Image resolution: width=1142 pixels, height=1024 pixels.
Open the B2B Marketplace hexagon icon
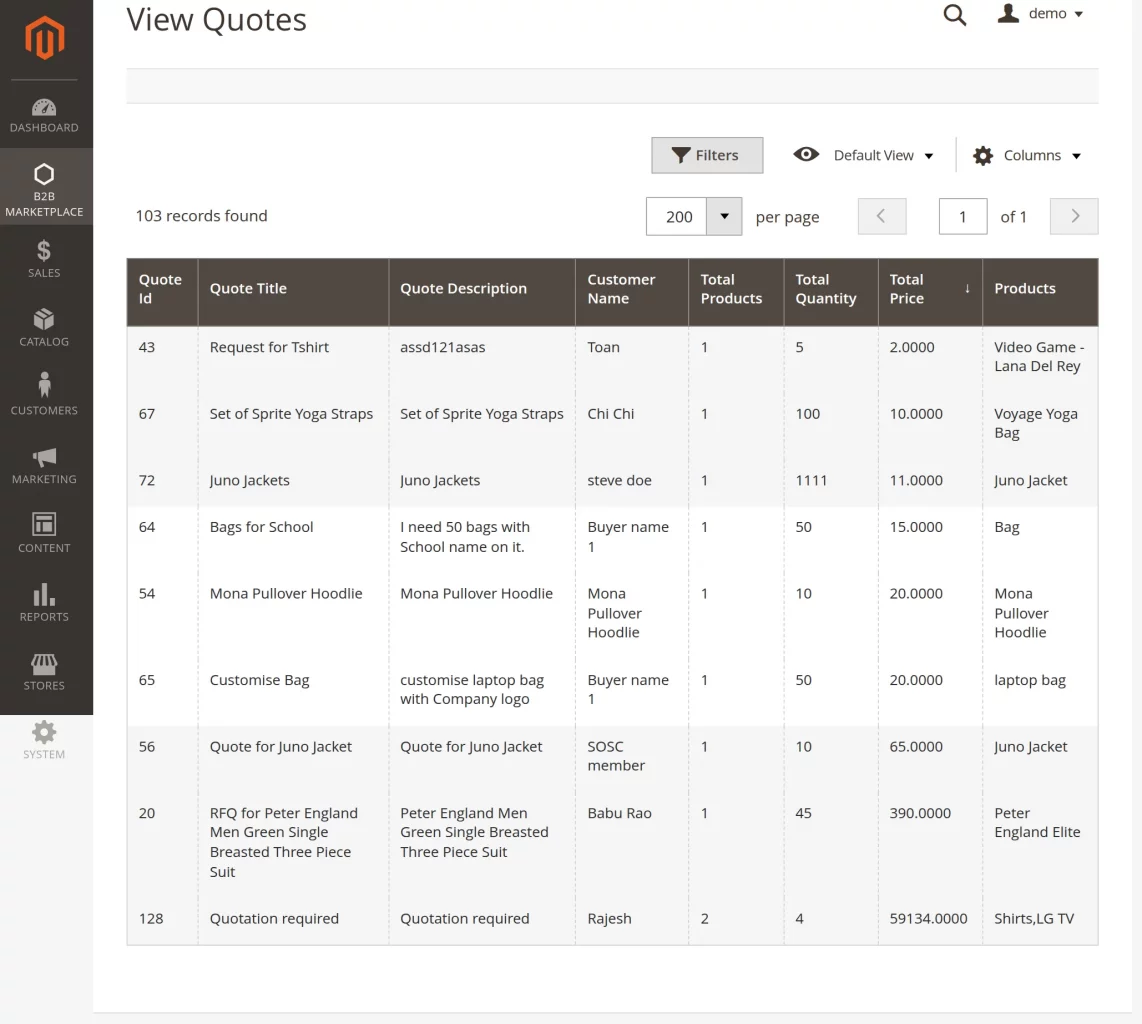pos(44,175)
